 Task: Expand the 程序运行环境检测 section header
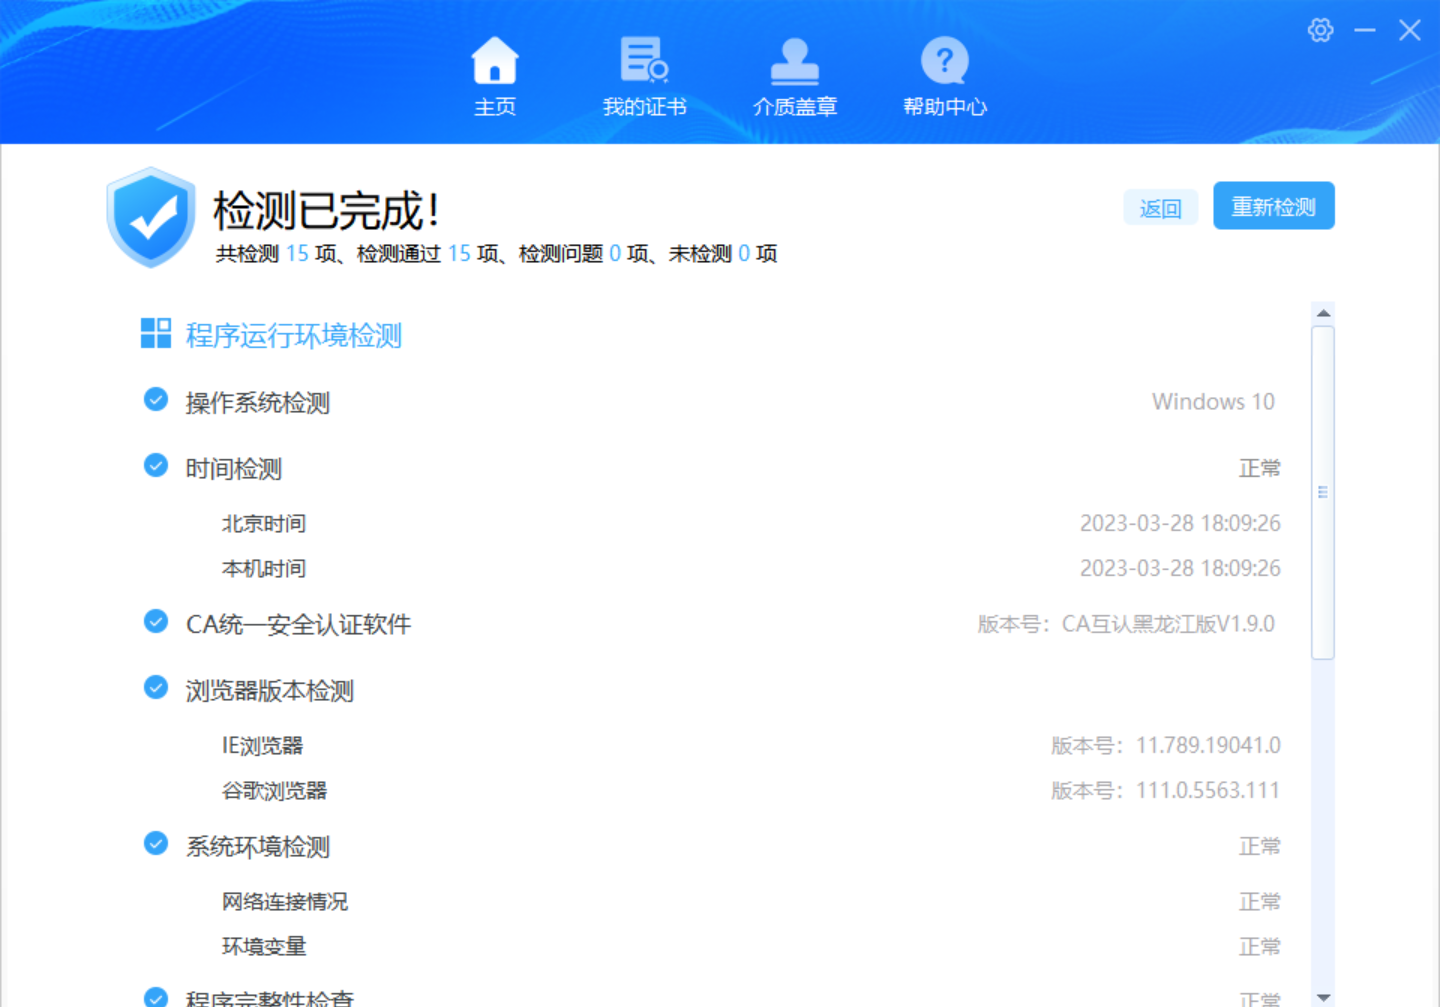[x=293, y=336]
